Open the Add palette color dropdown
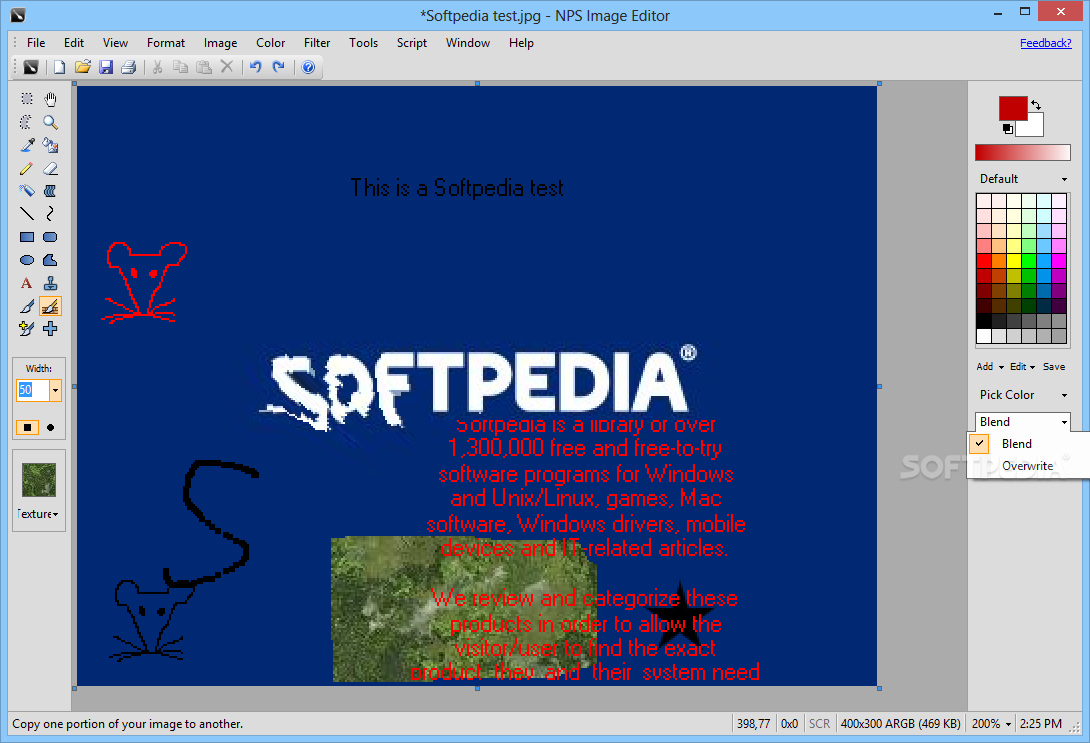Screen dimensions: 1090x743 pos(990,366)
